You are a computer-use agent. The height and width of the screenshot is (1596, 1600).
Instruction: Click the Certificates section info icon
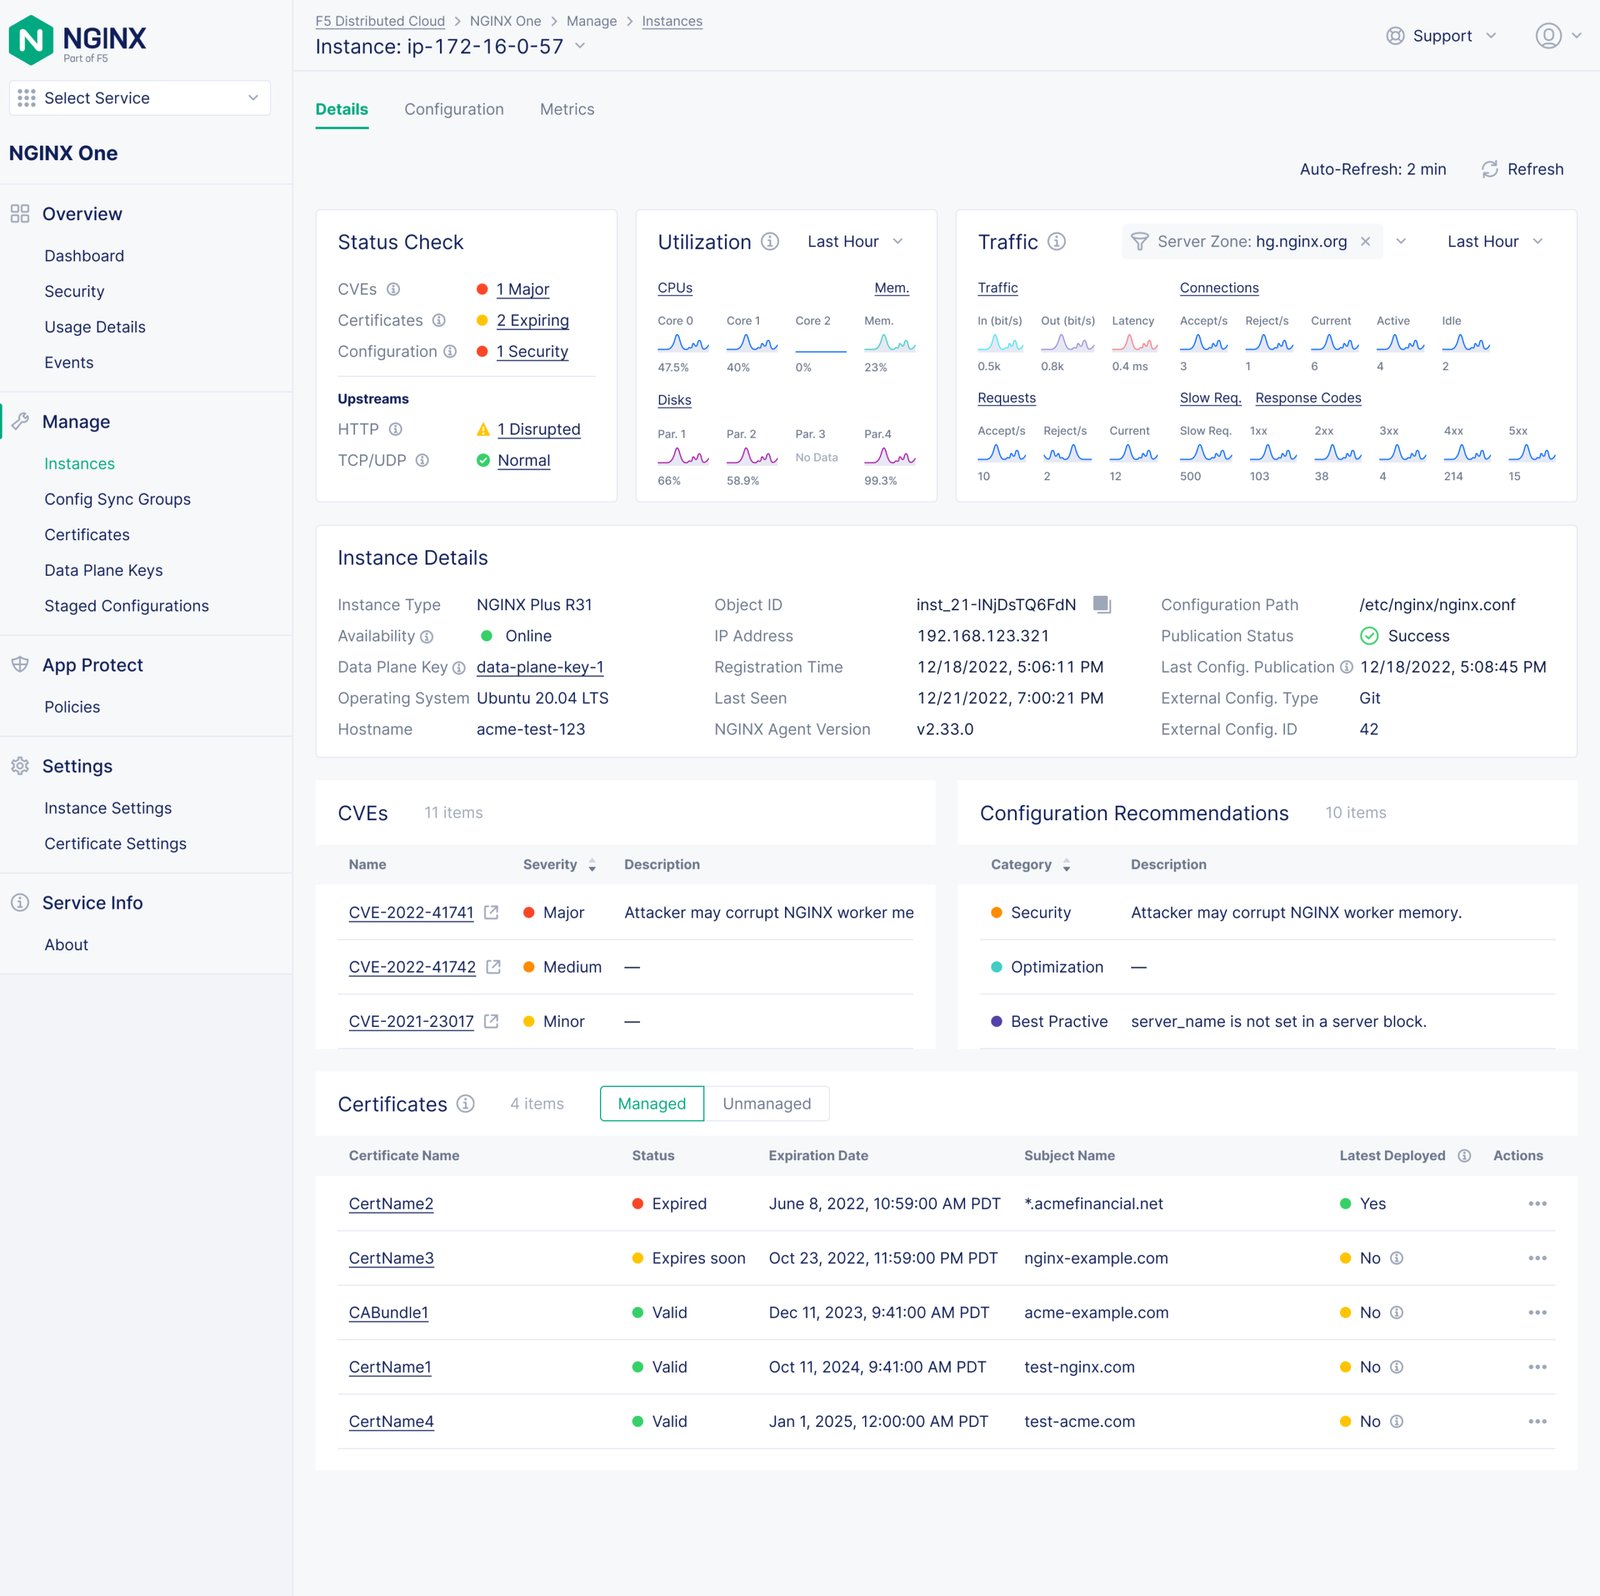(465, 1104)
